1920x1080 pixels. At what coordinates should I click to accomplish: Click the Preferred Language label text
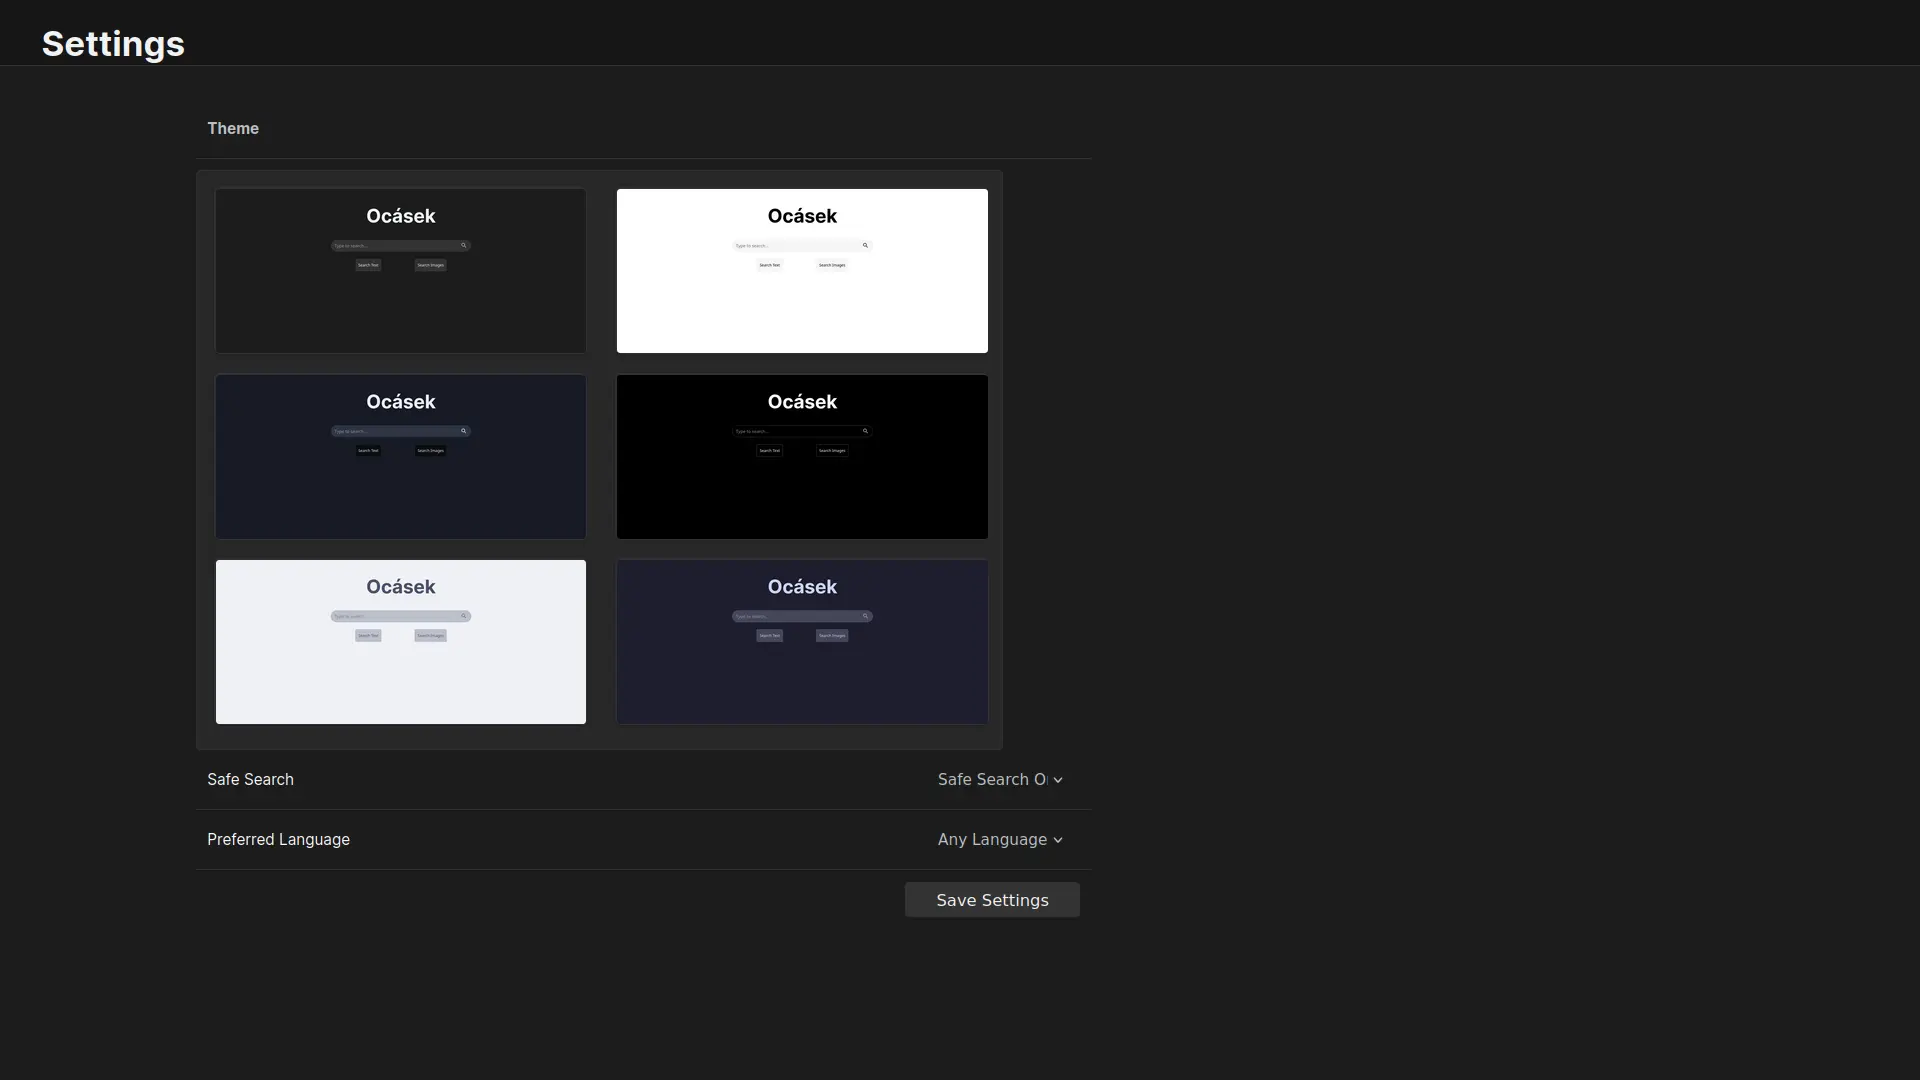278,840
